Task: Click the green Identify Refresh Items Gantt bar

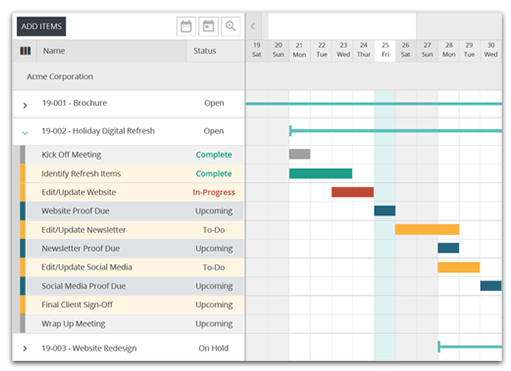Action: tap(321, 173)
